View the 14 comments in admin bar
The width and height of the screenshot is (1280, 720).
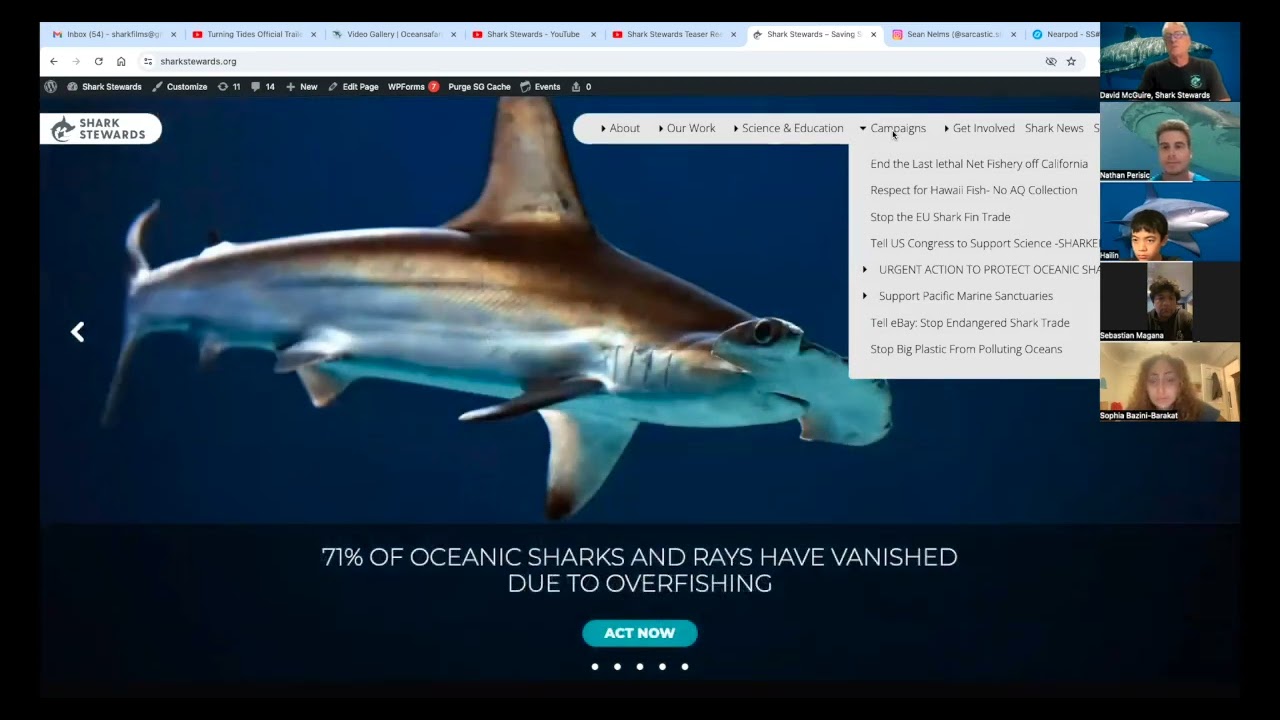click(x=263, y=87)
